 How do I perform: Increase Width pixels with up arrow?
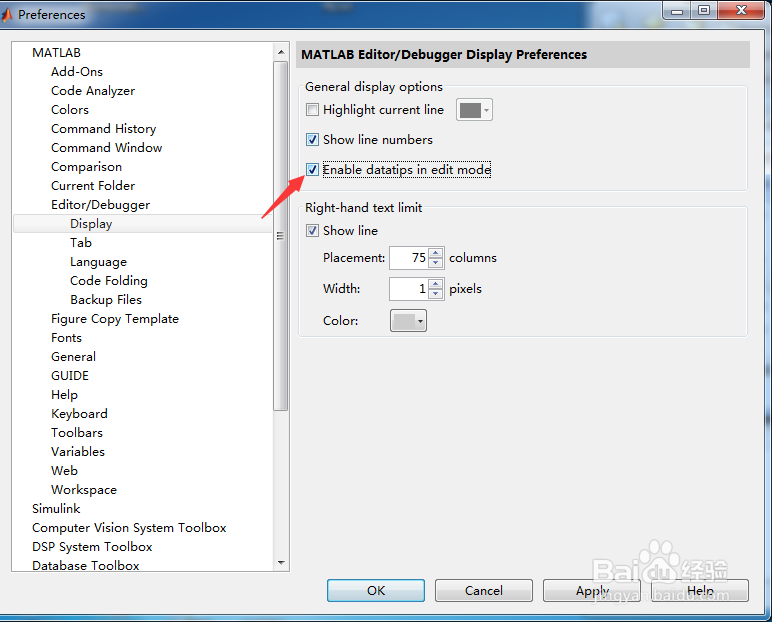click(x=436, y=284)
